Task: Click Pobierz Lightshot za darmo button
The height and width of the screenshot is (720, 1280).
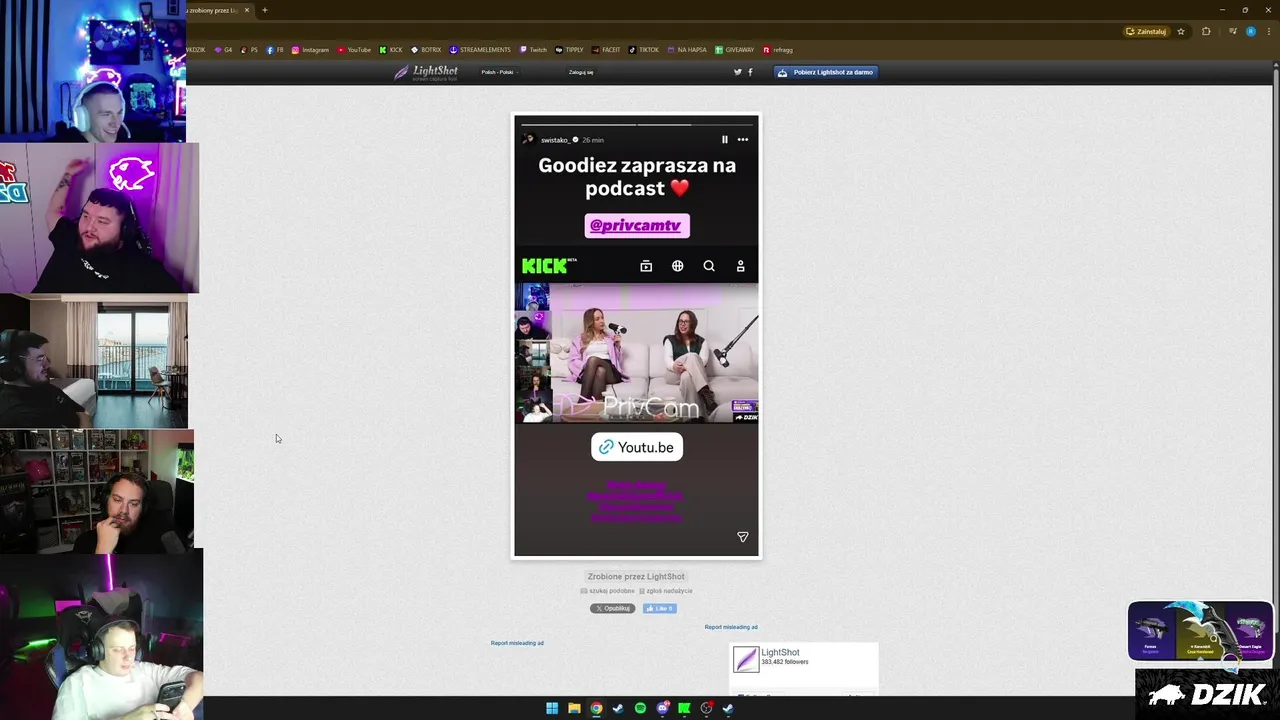Action: click(x=826, y=72)
